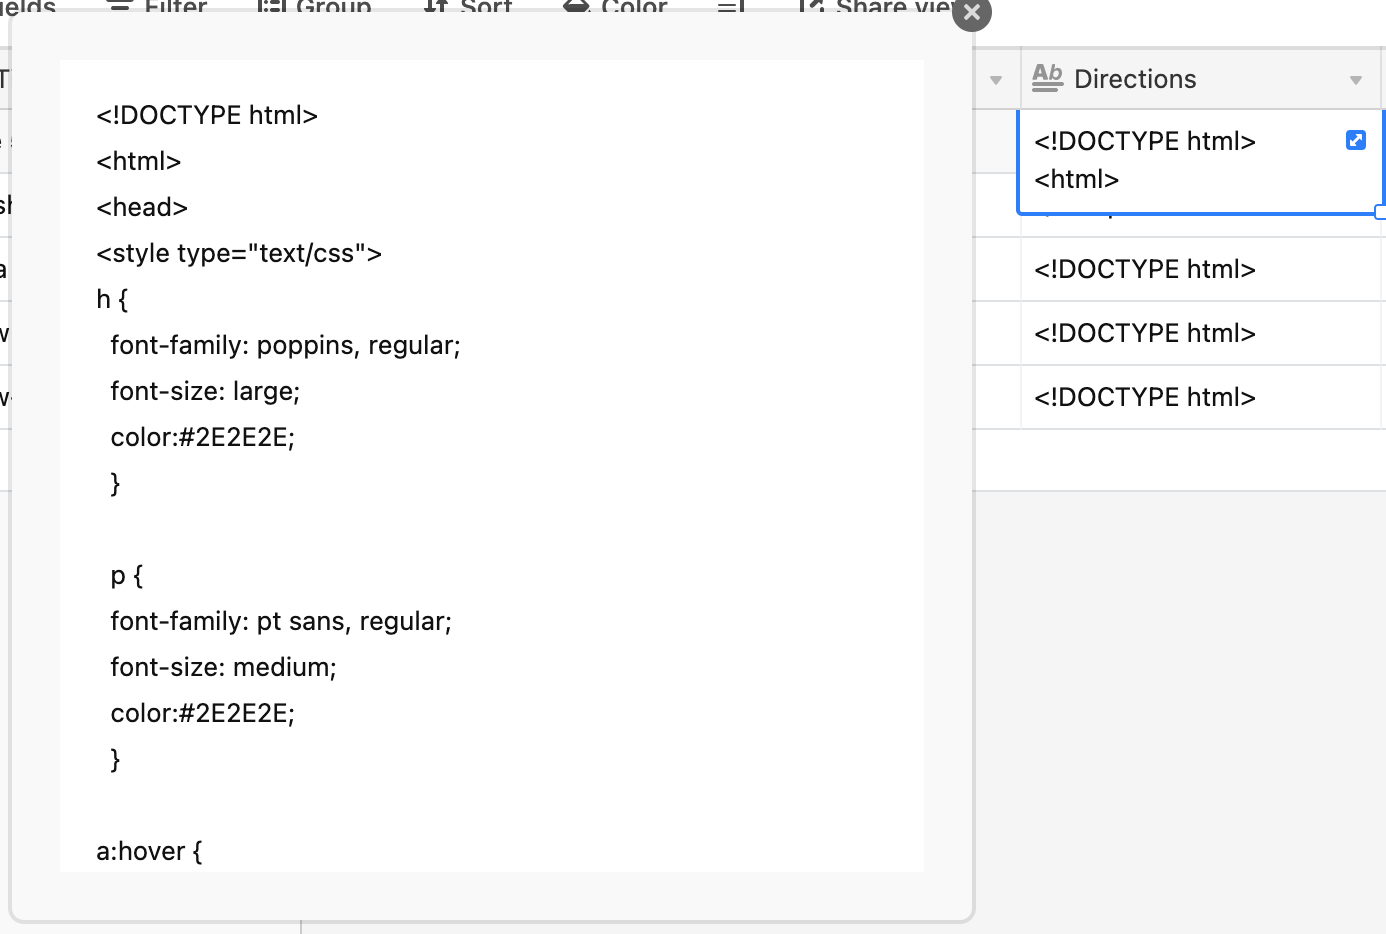1386x934 pixels.
Task: Click the fill handle on selected cell corner
Action: click(x=1381, y=212)
